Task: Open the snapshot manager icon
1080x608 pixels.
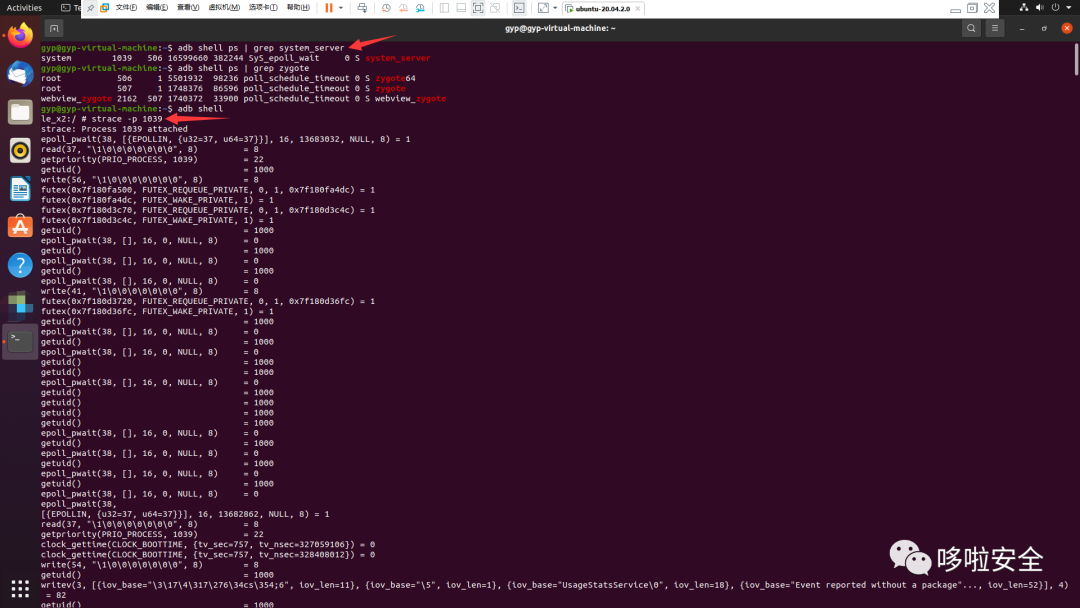Action: pyautogui.click(x=420, y=8)
